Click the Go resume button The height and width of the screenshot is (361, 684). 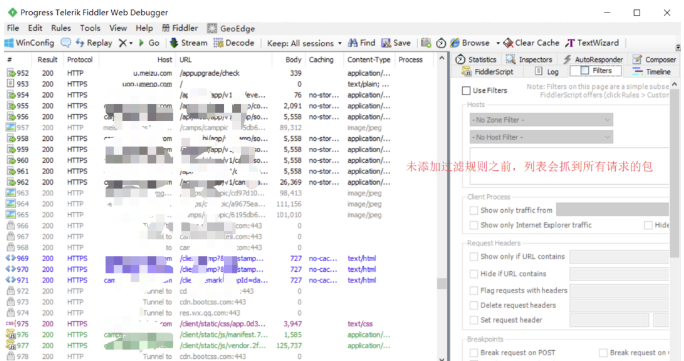[x=149, y=43]
